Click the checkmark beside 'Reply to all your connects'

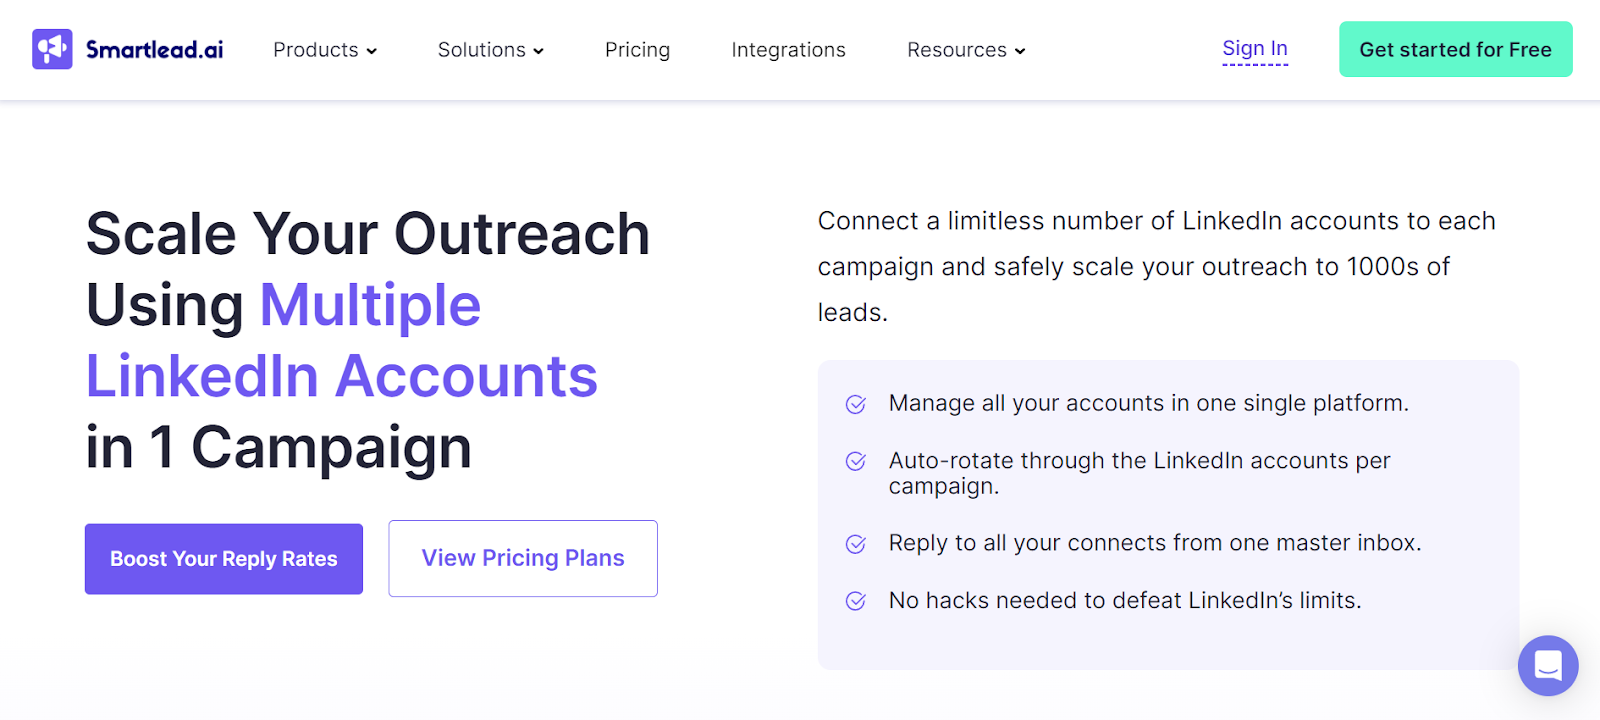855,544
